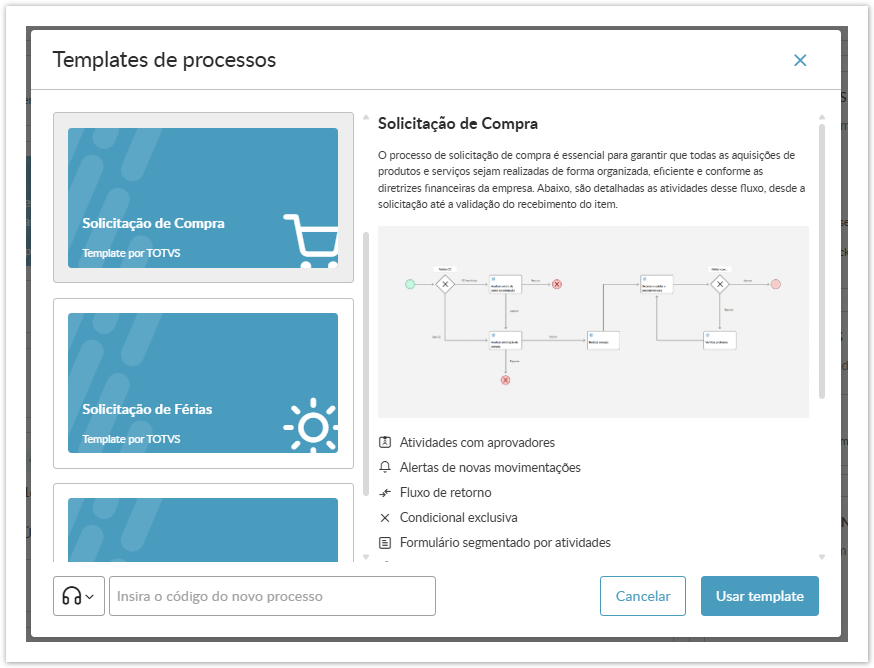Click the description panel scroll-up arrow
874x668 pixels.
(x=822, y=117)
